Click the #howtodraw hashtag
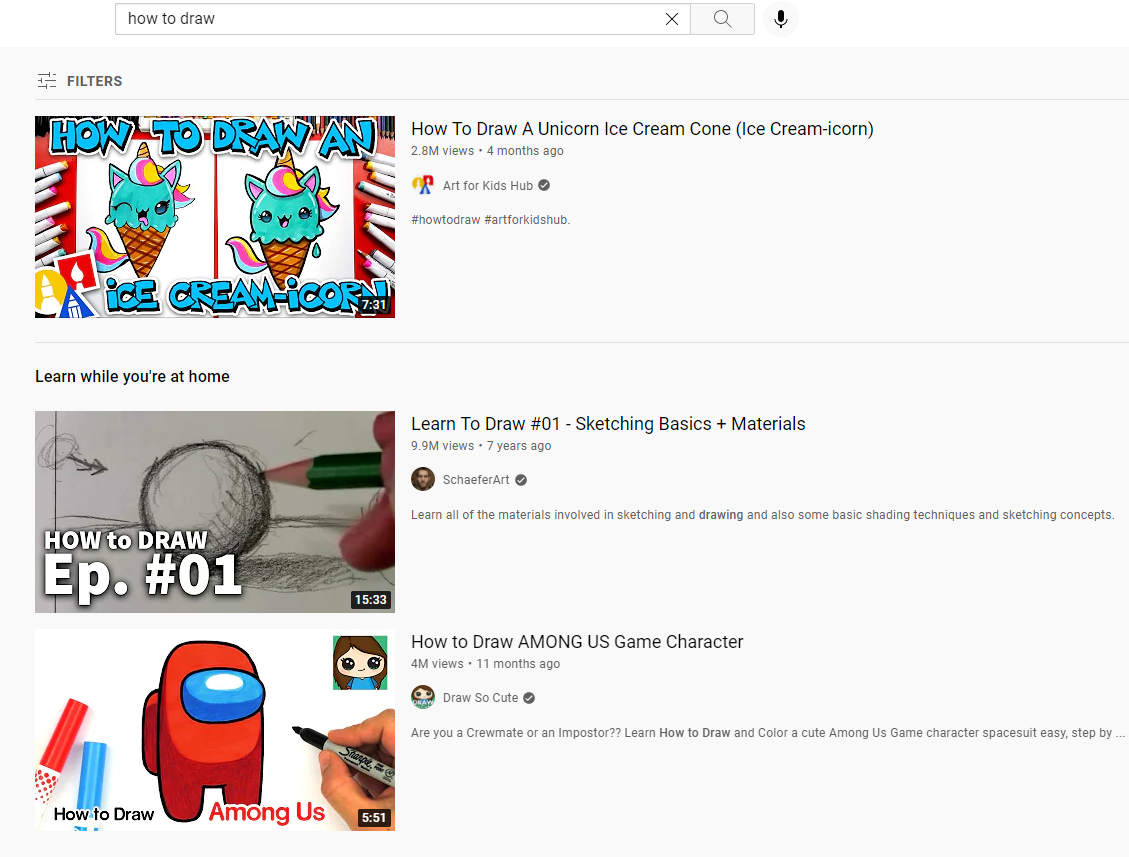Screen dimensions: 1129x857 pyautogui.click(x=446, y=220)
